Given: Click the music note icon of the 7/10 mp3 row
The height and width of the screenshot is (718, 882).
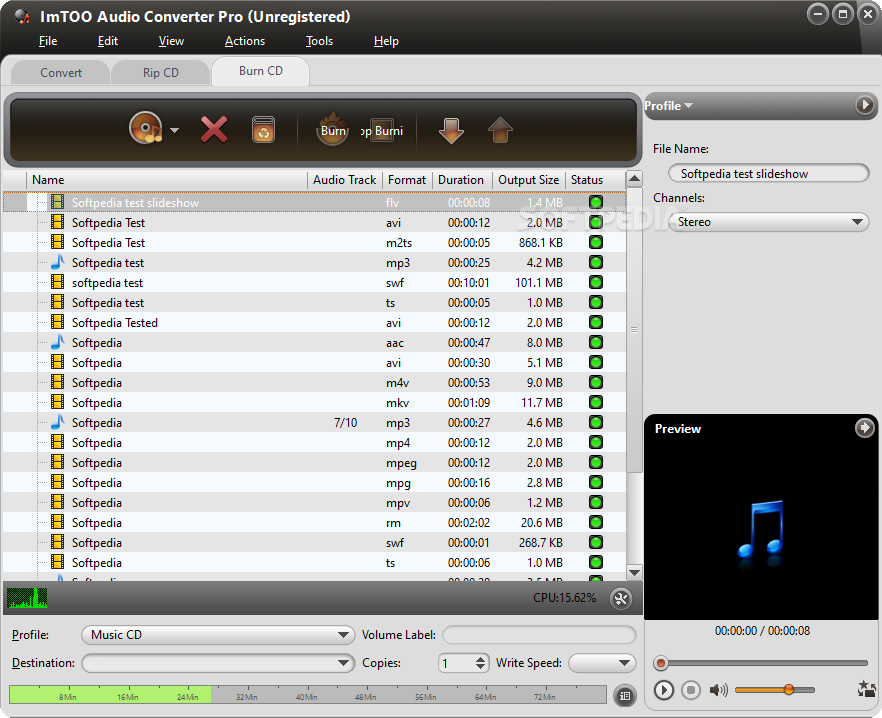Looking at the screenshot, I should (57, 421).
